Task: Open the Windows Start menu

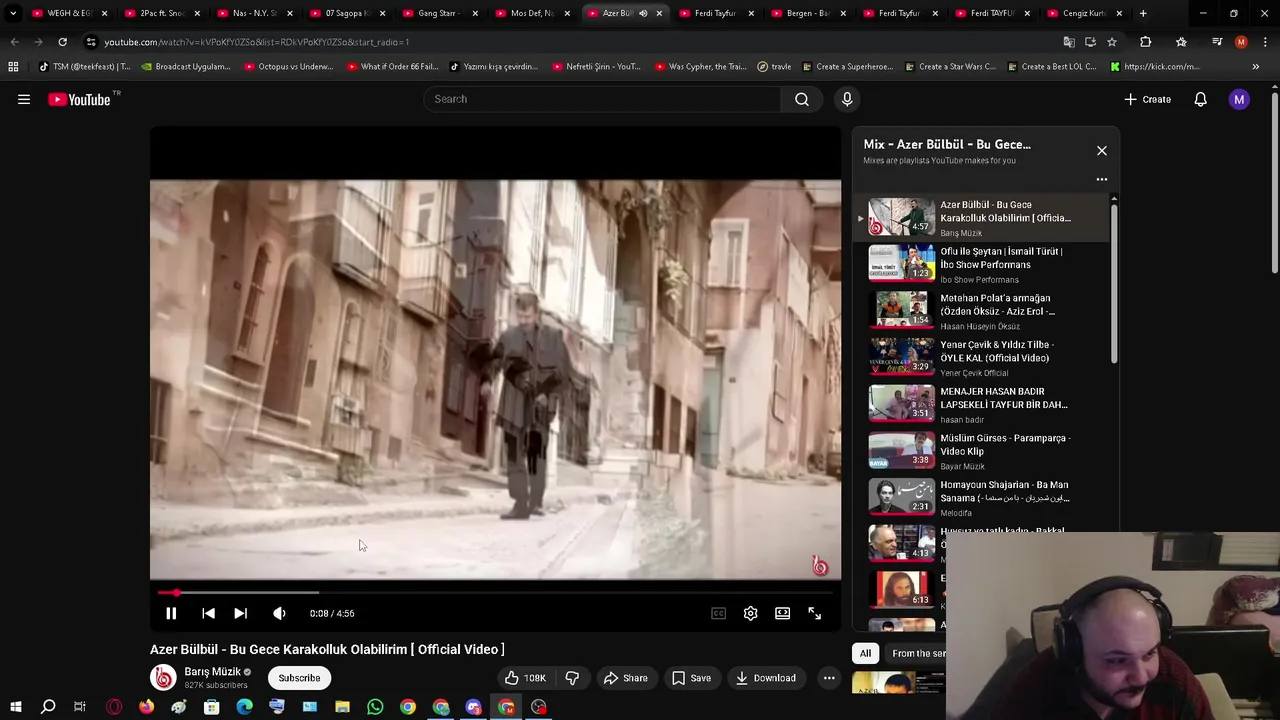Action: click(15, 707)
